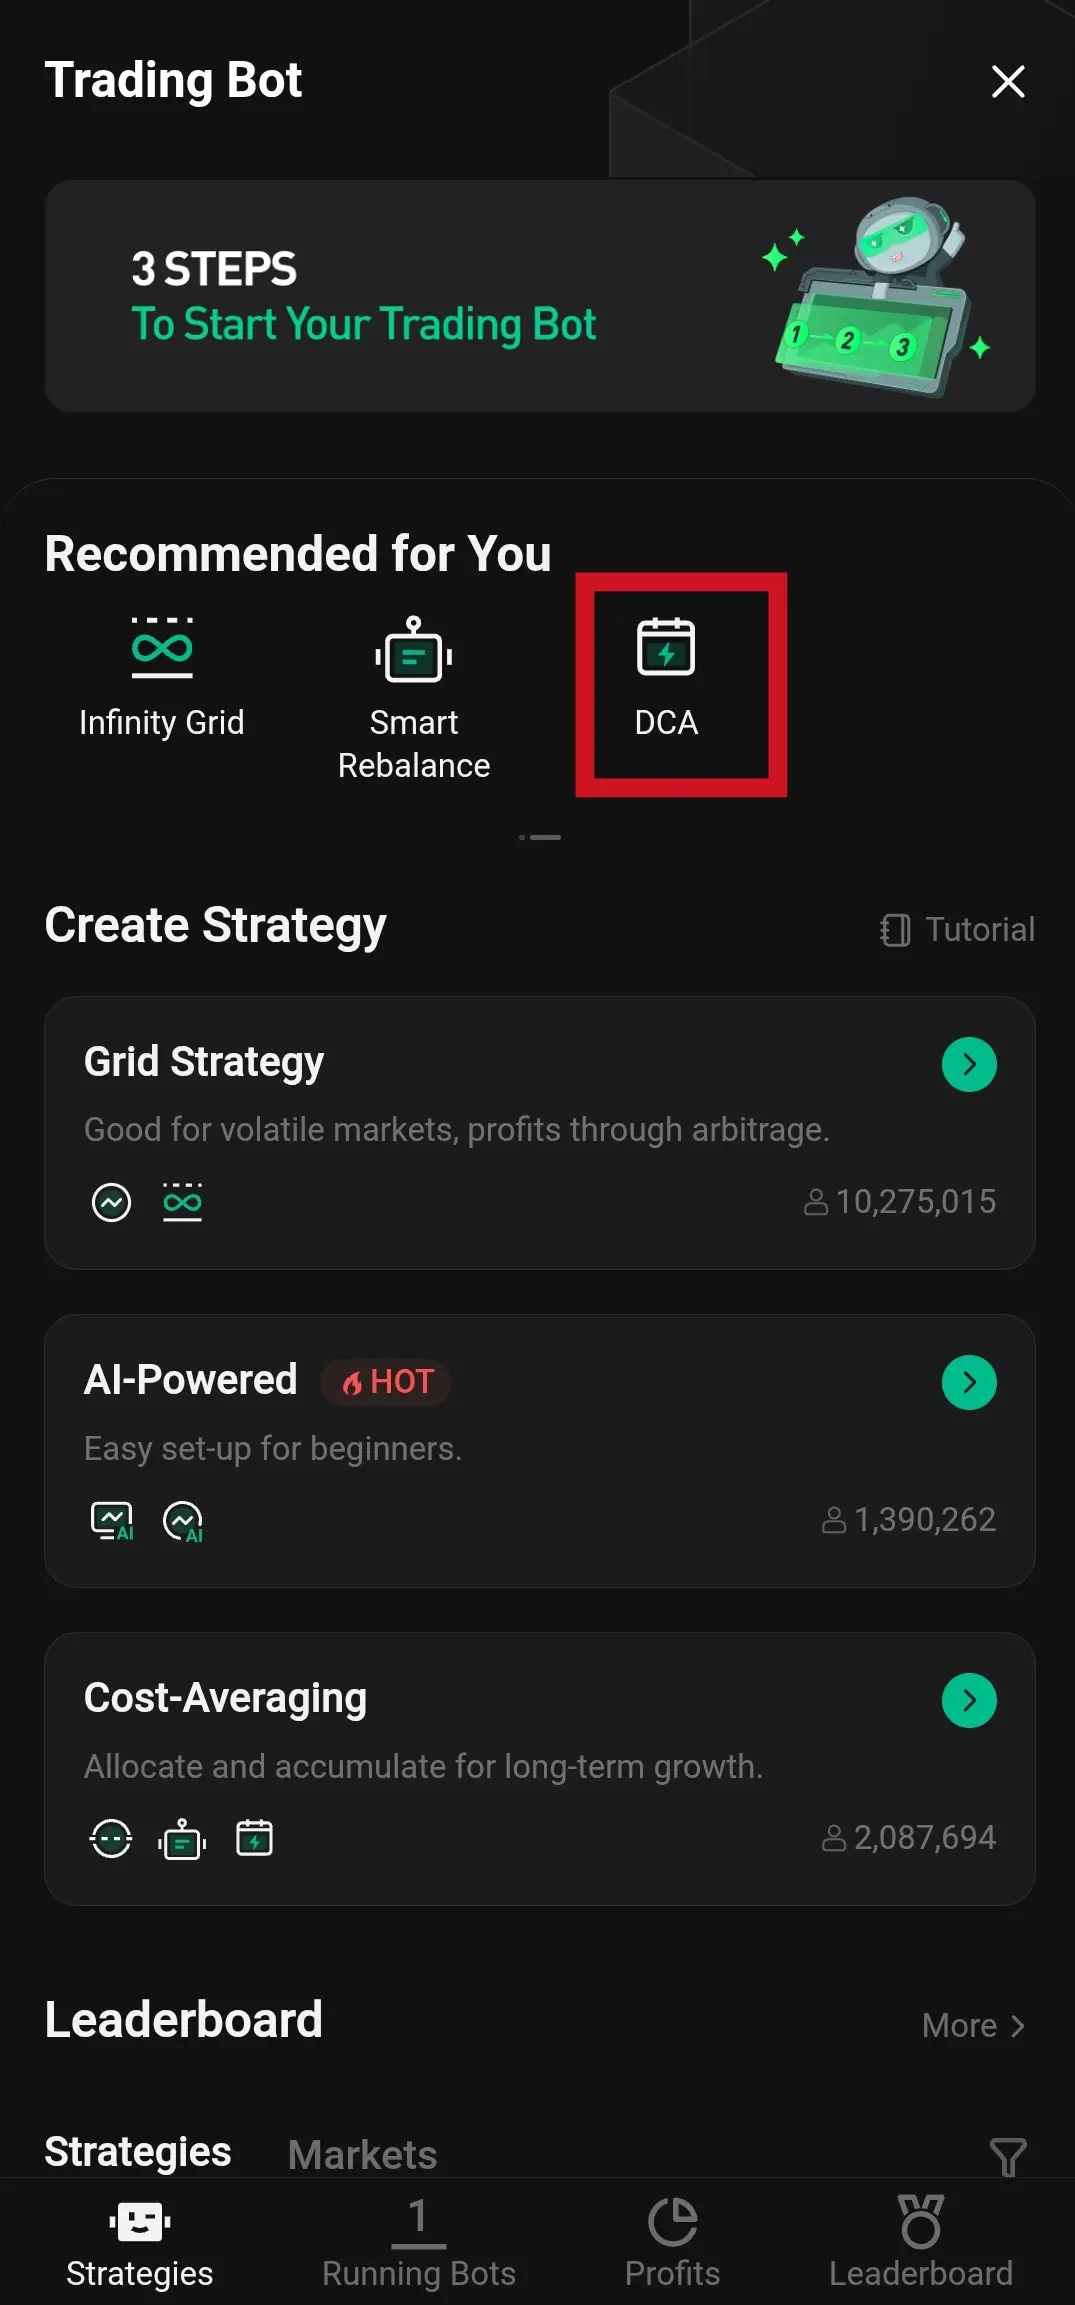Viewport: 1075px width, 2305px height.
Task: Click the filter funnel icon in Leaderboard
Action: click(x=1007, y=2156)
